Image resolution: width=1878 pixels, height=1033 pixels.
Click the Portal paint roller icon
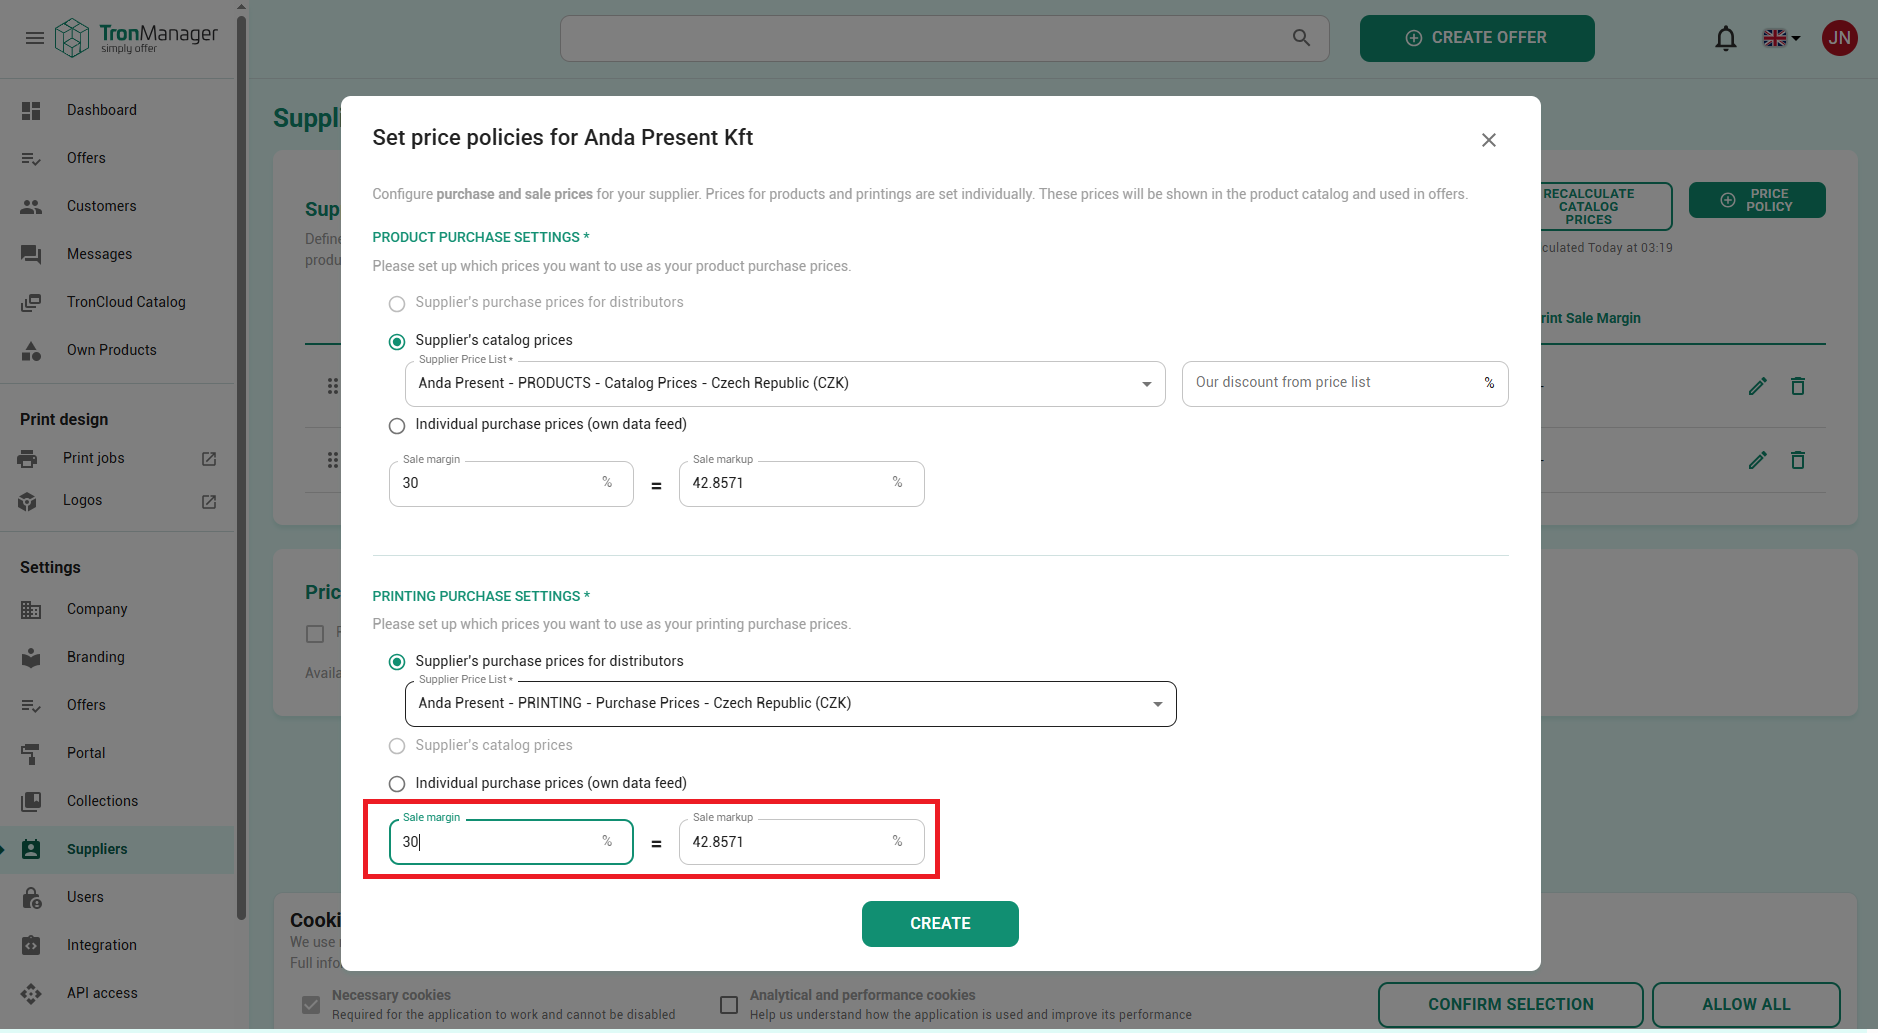click(31, 753)
